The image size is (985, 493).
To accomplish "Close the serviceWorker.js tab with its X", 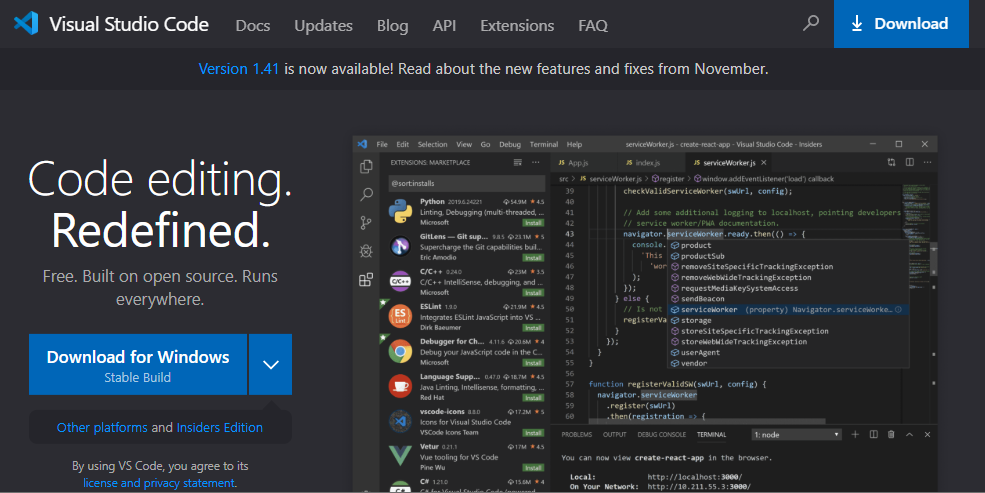I will pyautogui.click(x=764, y=163).
